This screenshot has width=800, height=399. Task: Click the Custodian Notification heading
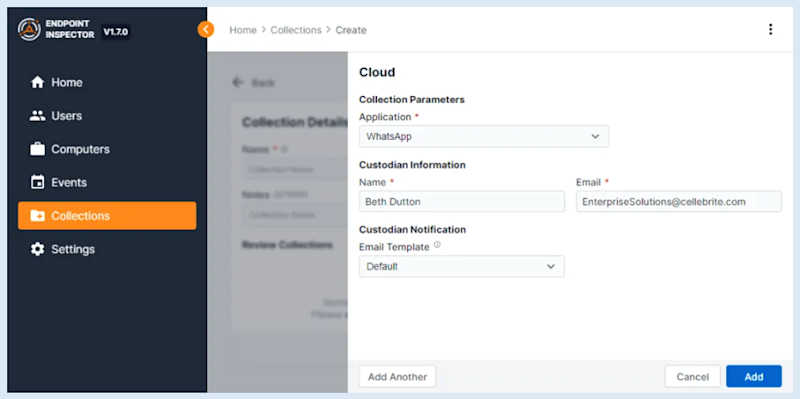tap(412, 230)
